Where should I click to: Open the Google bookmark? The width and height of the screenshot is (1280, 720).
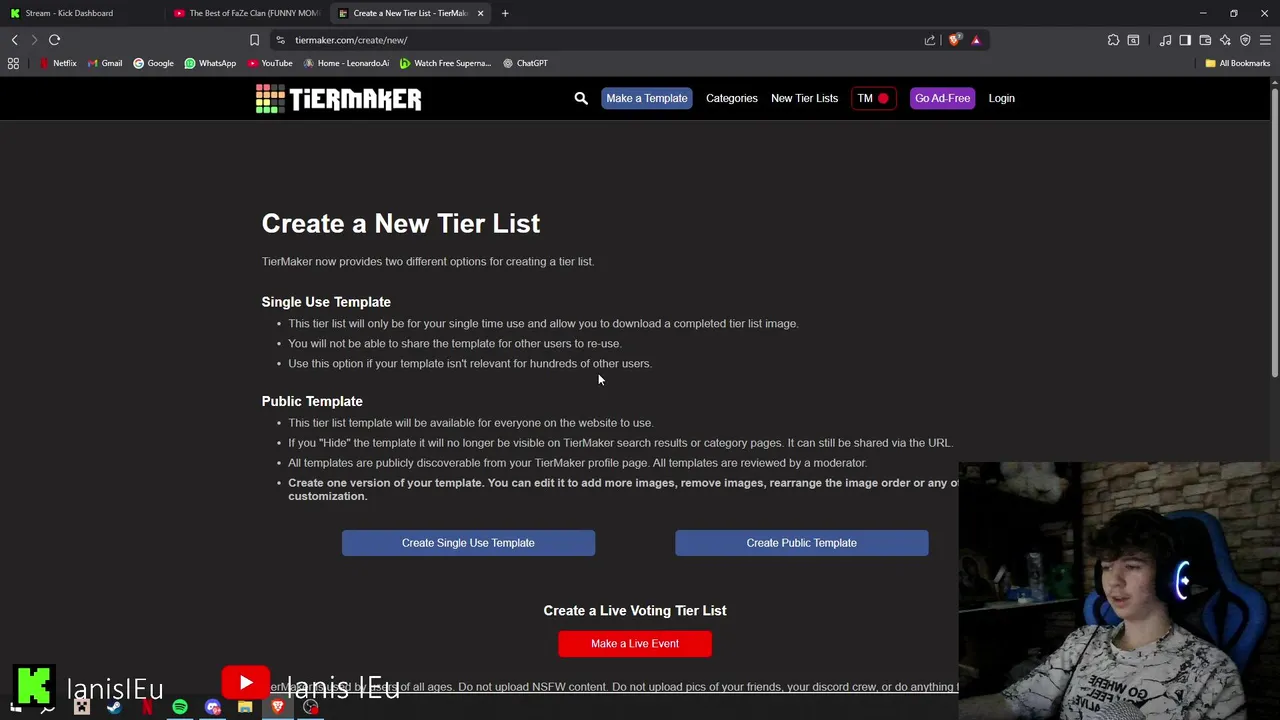153,63
